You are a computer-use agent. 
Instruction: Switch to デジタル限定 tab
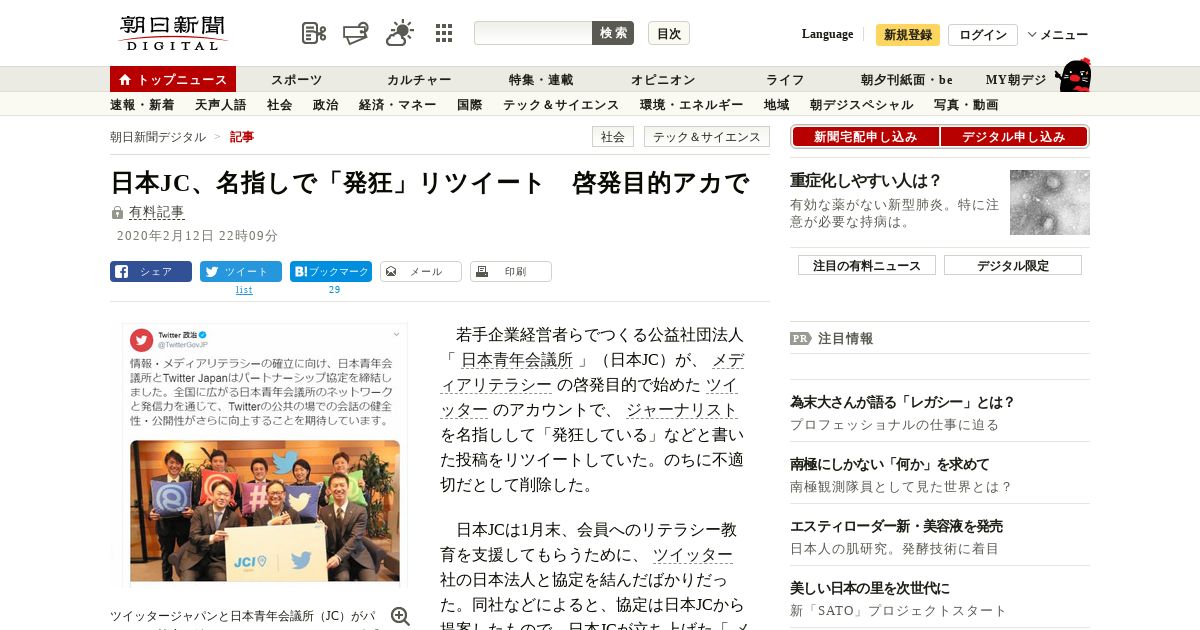point(1013,265)
